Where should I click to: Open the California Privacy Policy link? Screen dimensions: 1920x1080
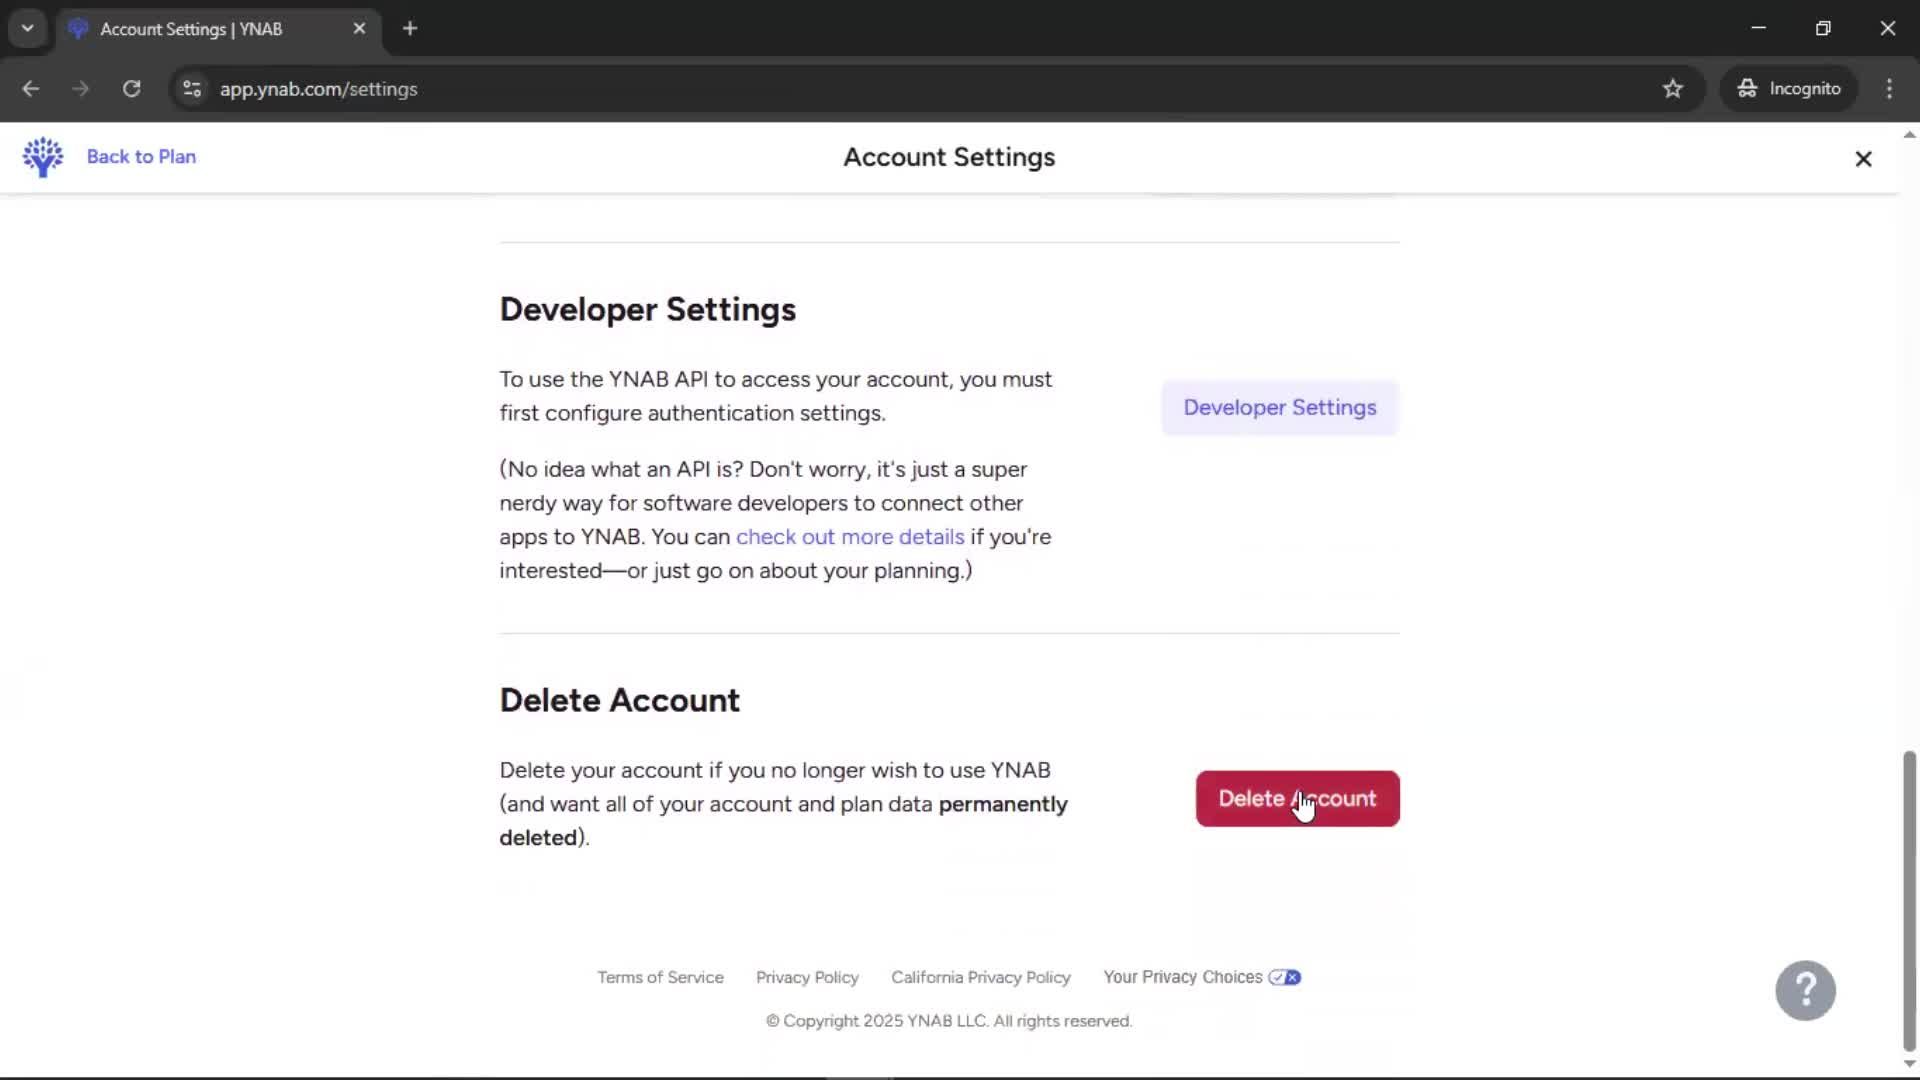(981, 978)
